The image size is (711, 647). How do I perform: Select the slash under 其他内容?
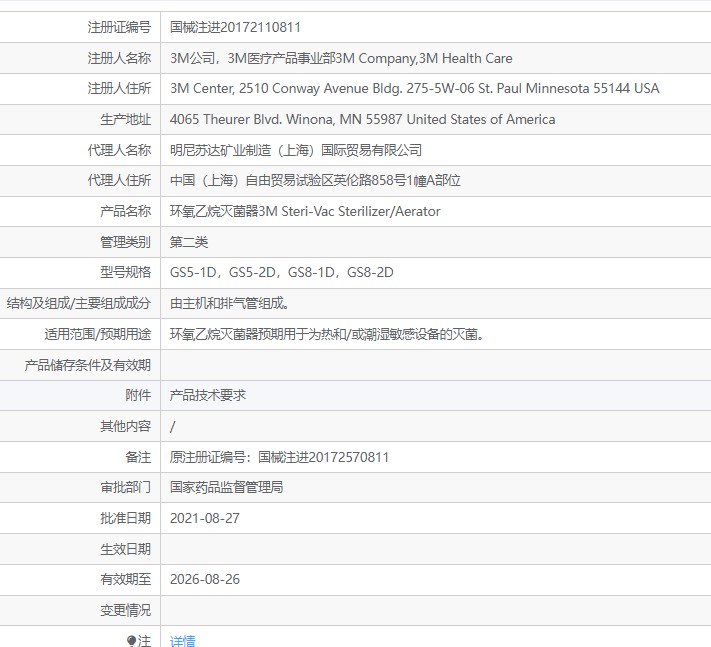[x=172, y=426]
